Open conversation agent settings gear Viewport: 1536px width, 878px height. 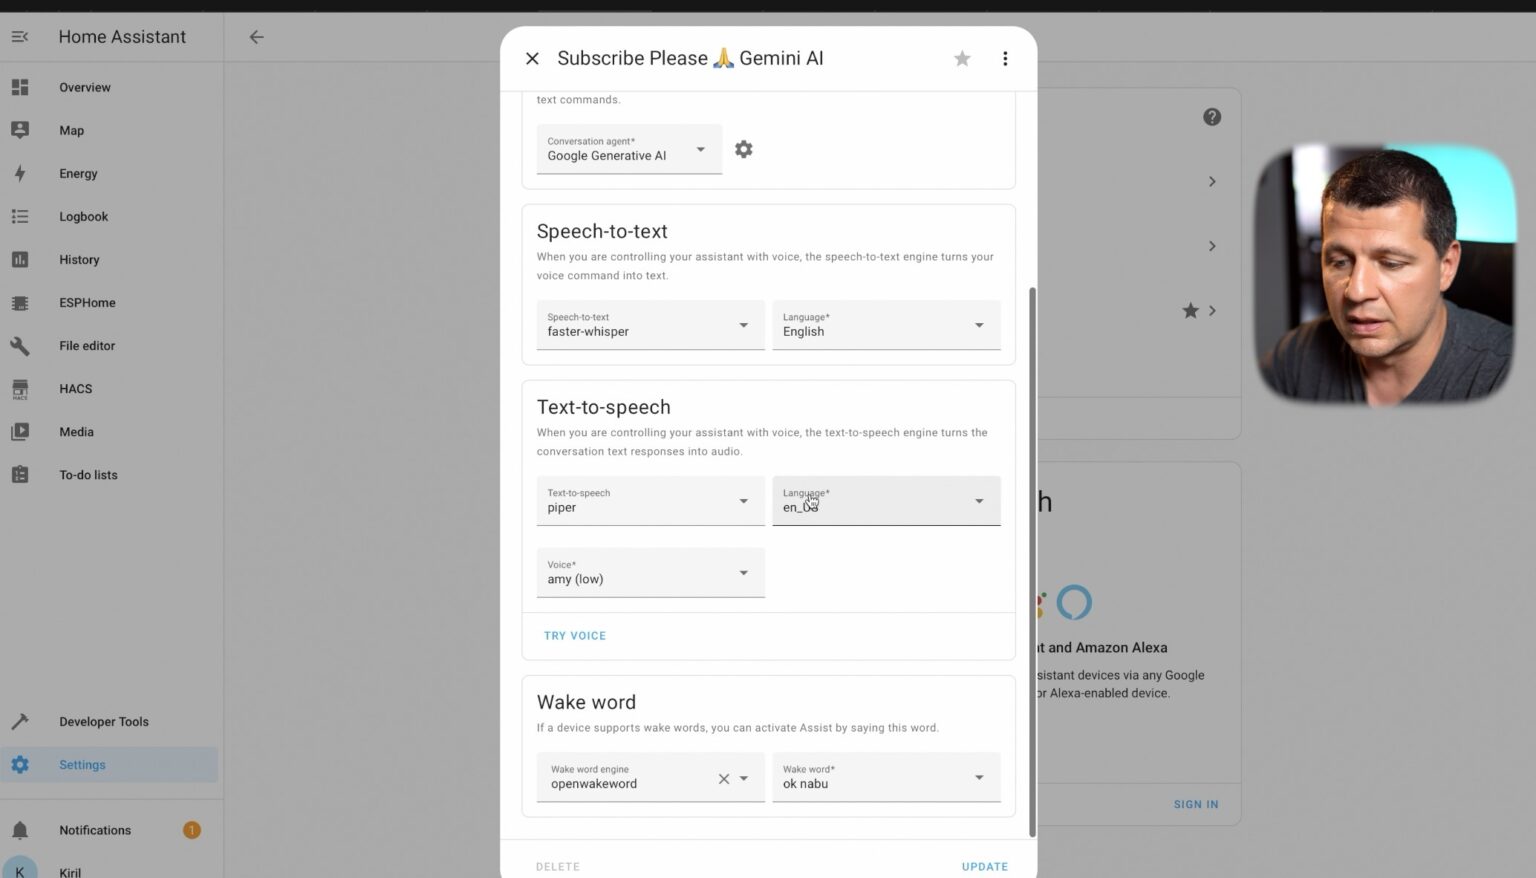coord(743,148)
